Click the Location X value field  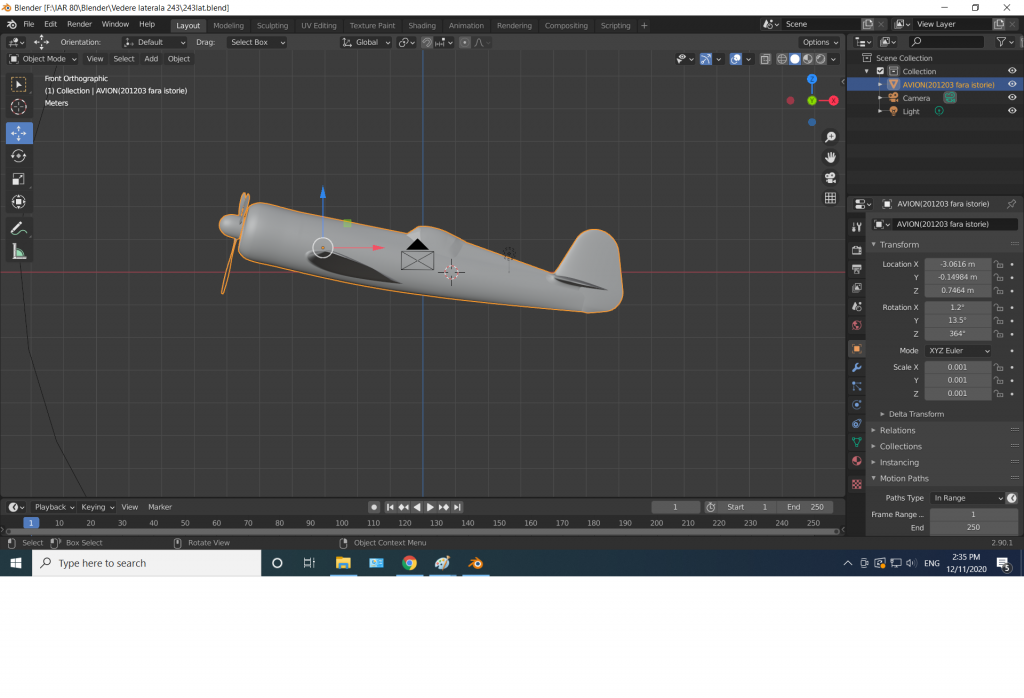pyautogui.click(x=957, y=264)
